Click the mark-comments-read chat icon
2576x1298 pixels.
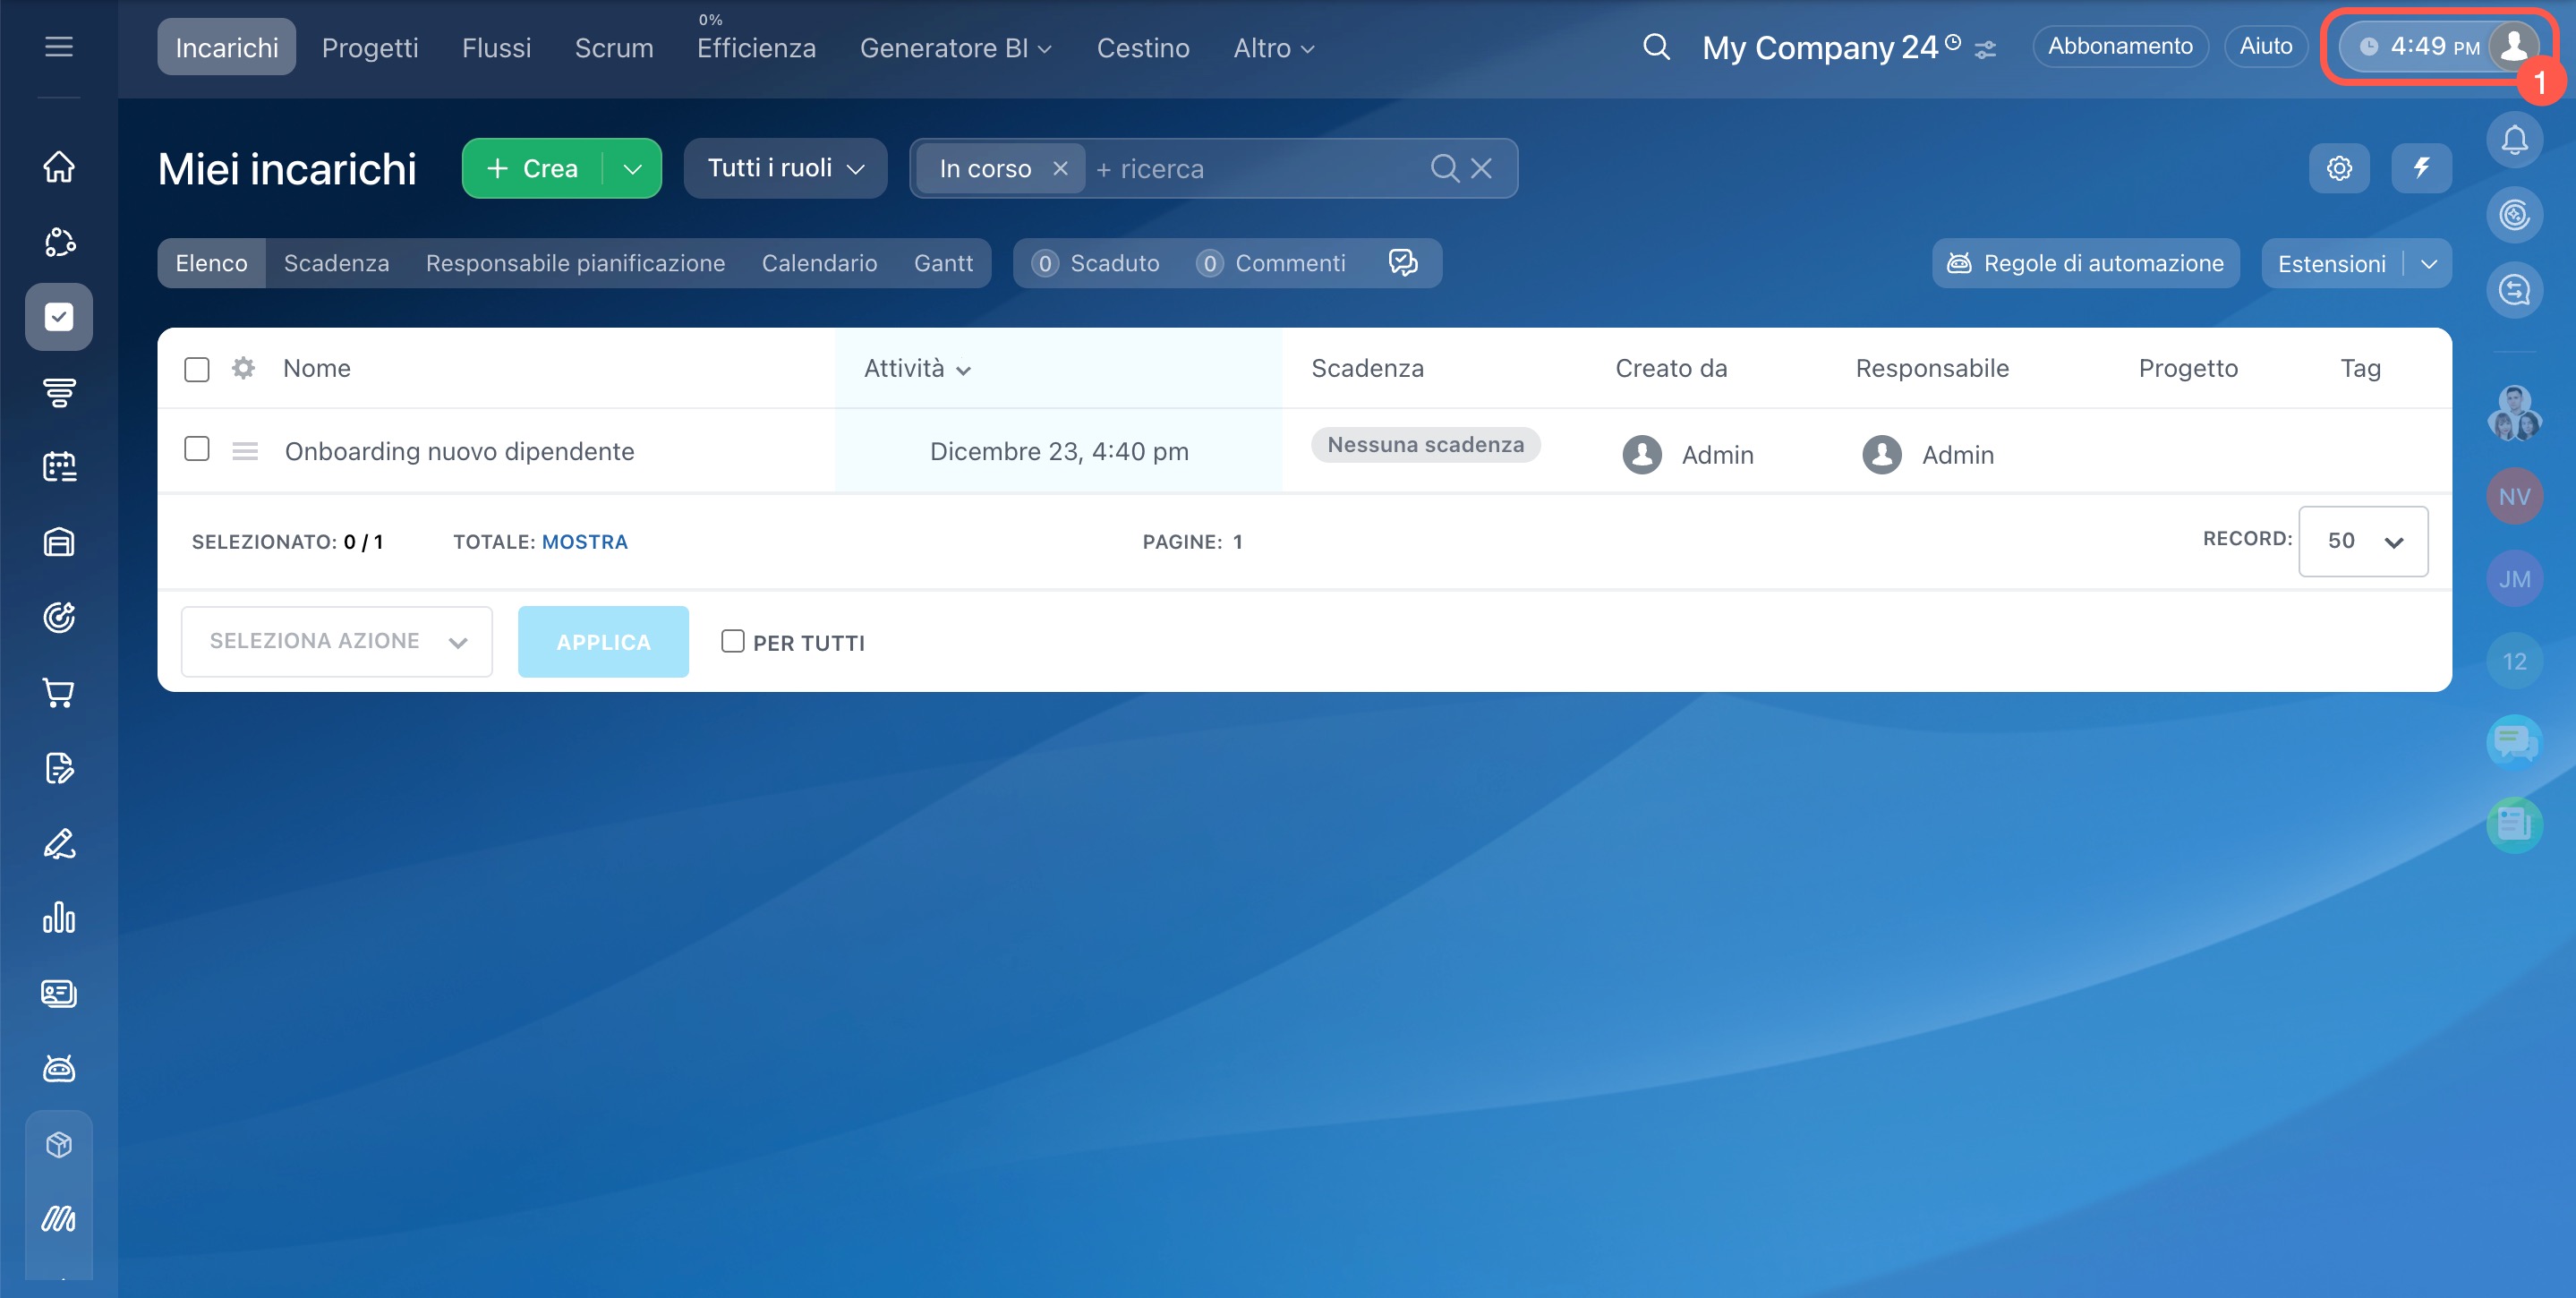(1403, 263)
